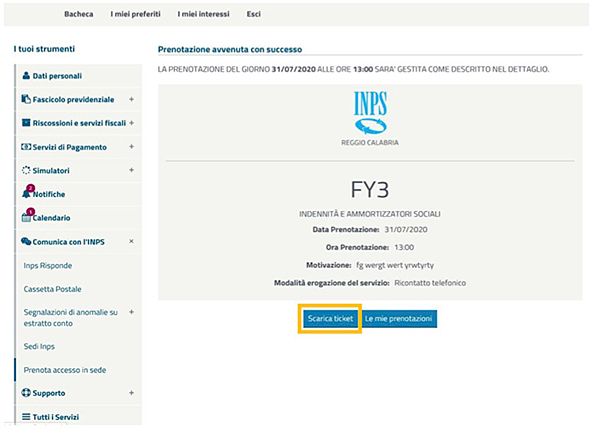This screenshot has width=610, height=443.
Task: Click the Calendario icon with badge
Action: click(27, 215)
